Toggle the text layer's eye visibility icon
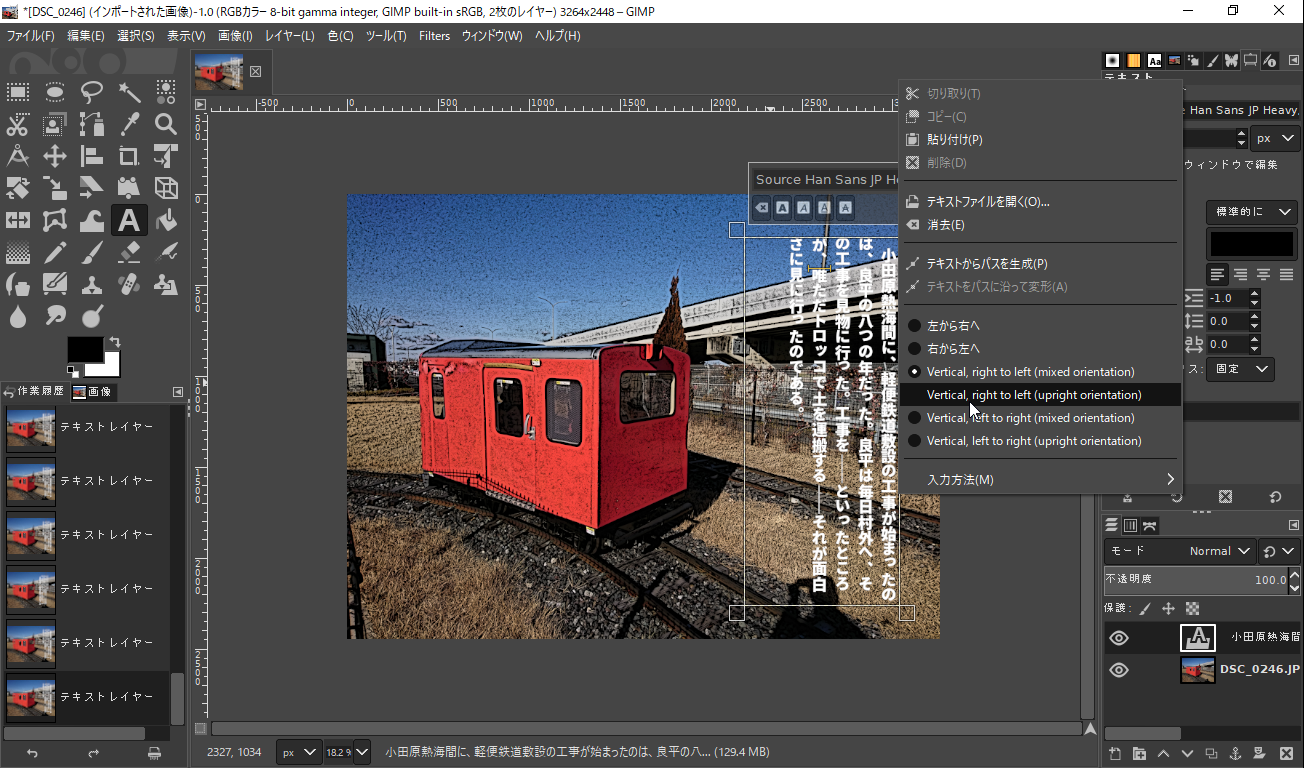Screen dimensions: 1304x768 point(1119,638)
